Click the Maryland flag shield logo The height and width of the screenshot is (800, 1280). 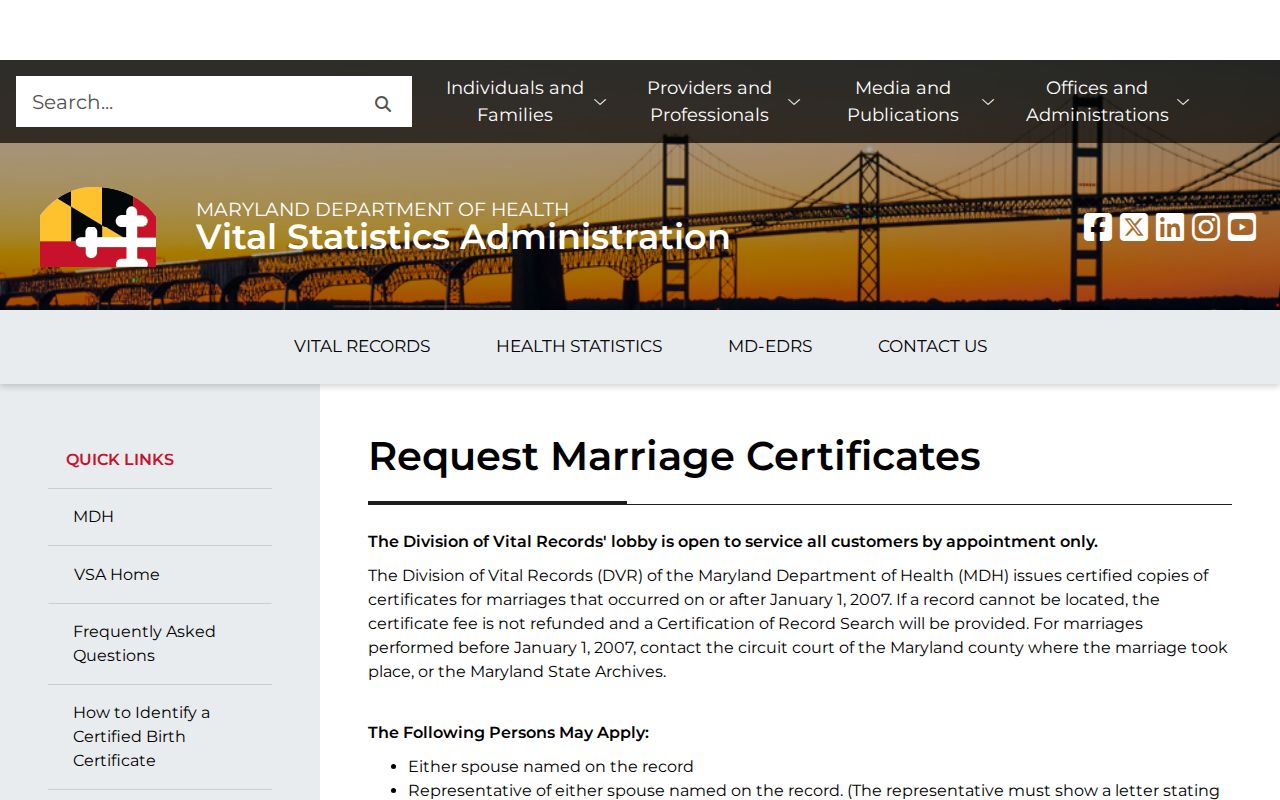[98, 227]
